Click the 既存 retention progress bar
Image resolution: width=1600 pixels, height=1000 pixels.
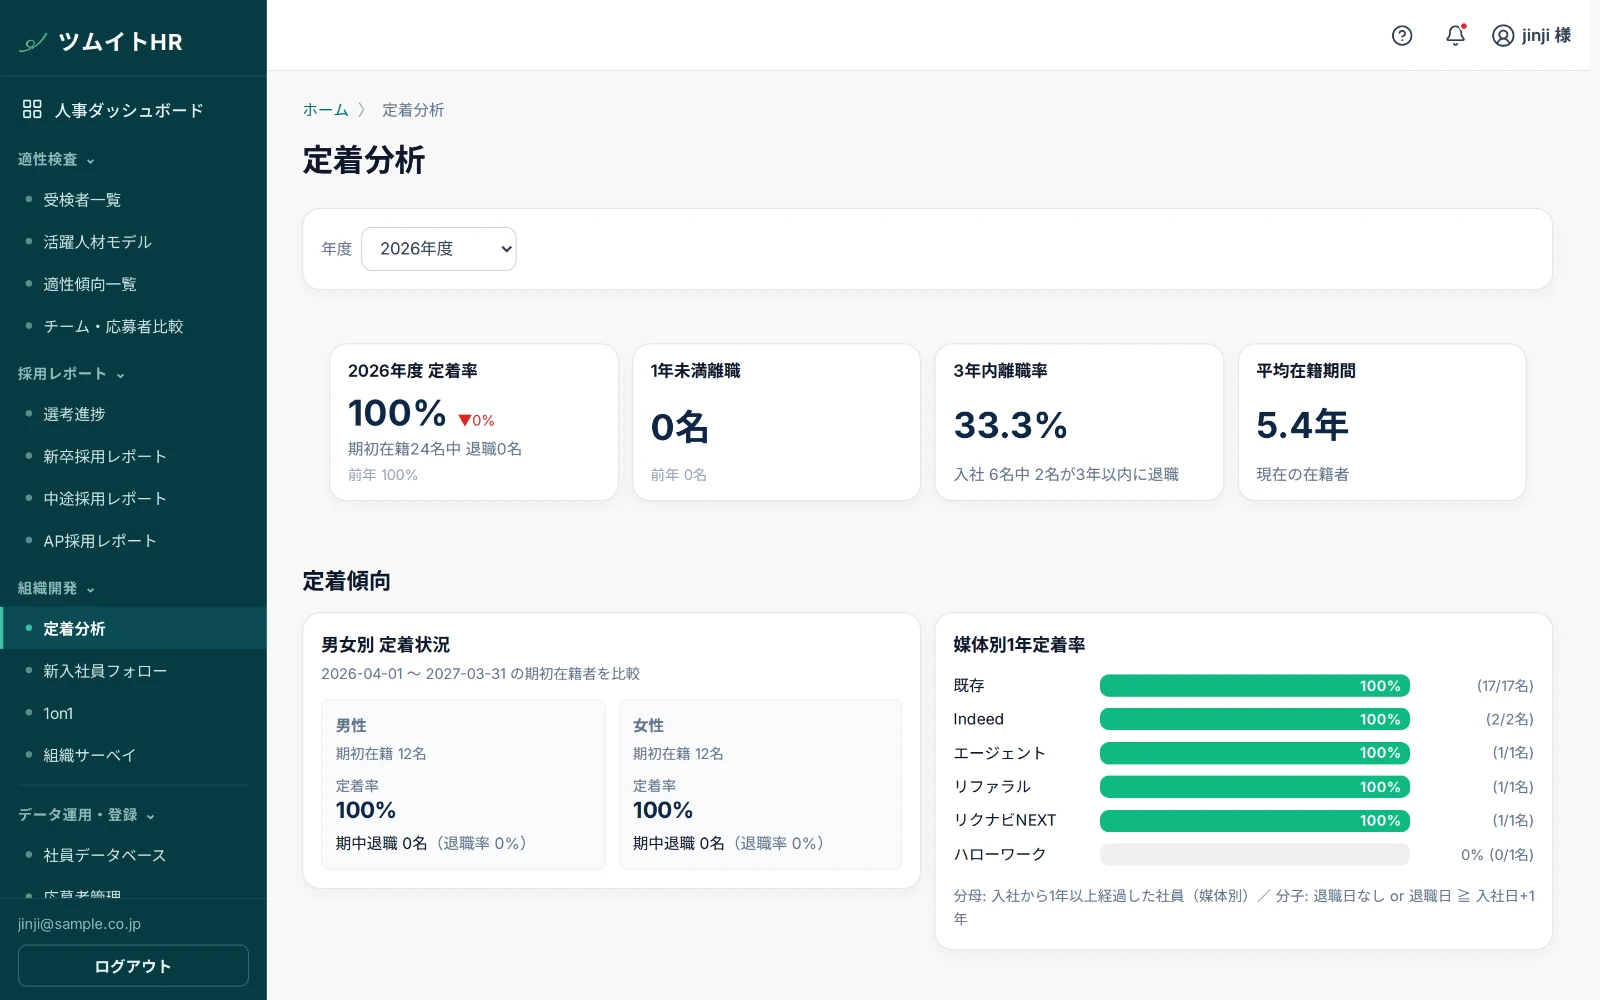1255,686
